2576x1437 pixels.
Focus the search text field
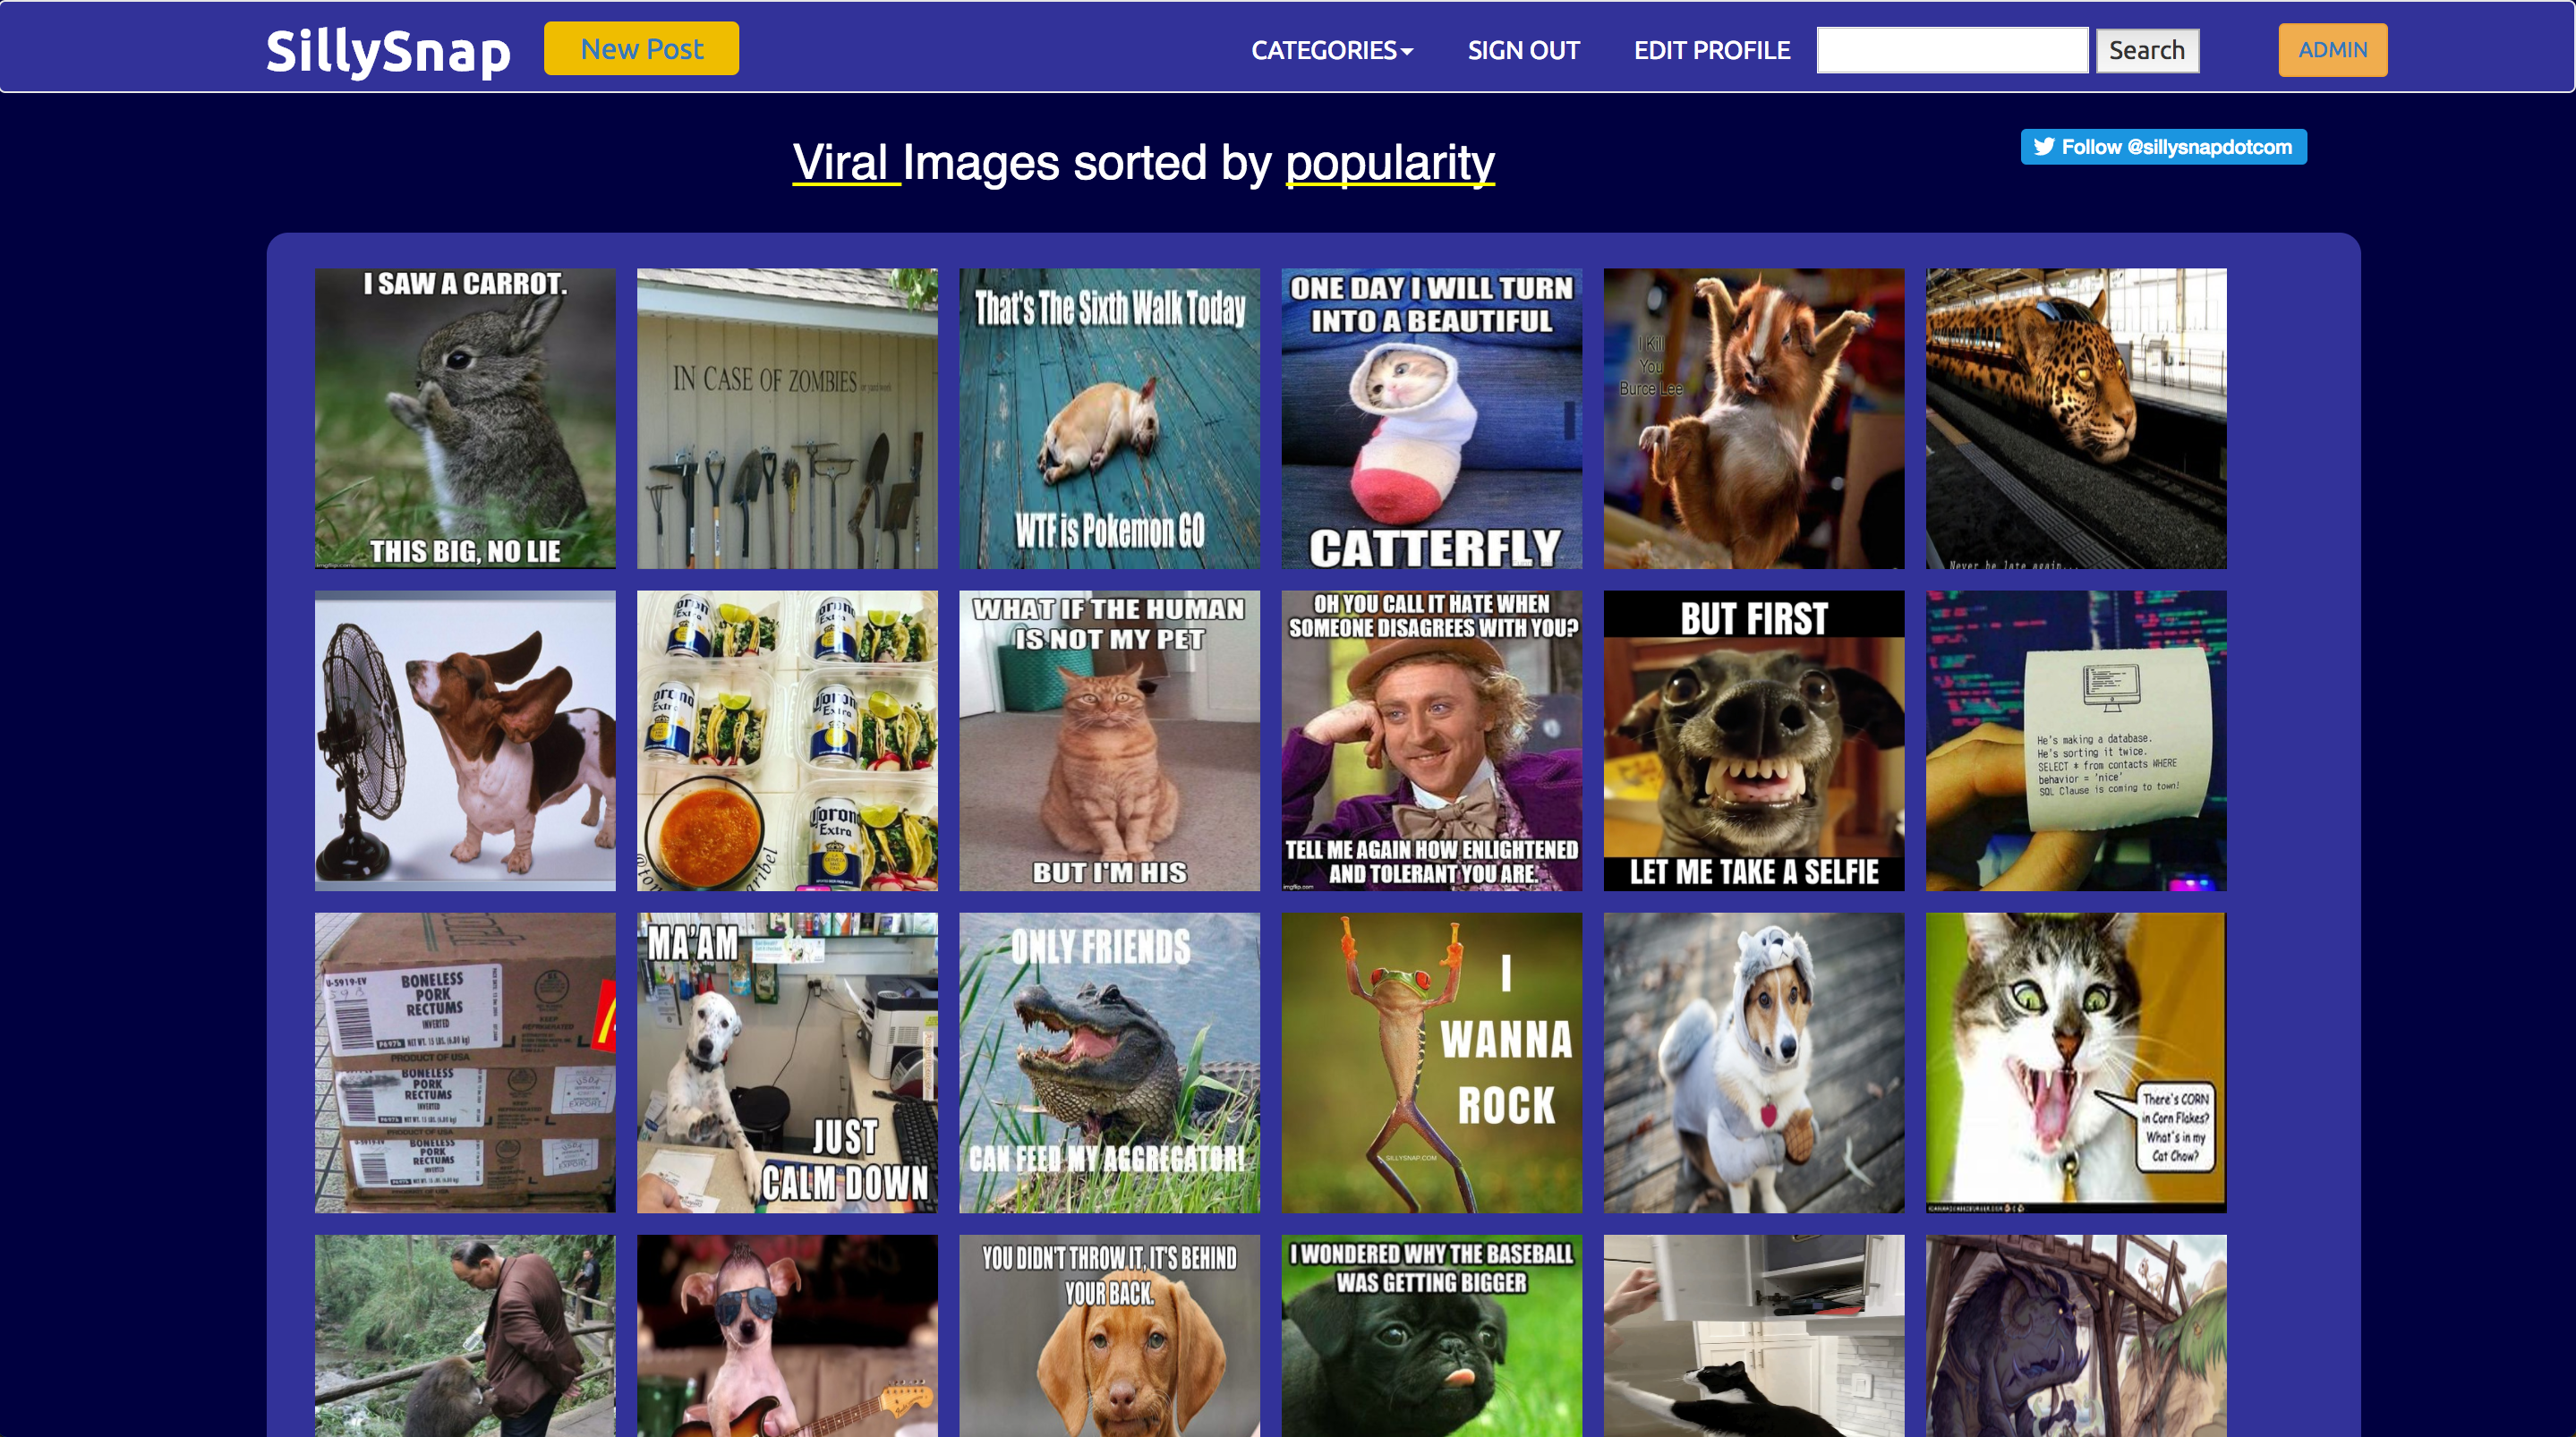point(1952,50)
